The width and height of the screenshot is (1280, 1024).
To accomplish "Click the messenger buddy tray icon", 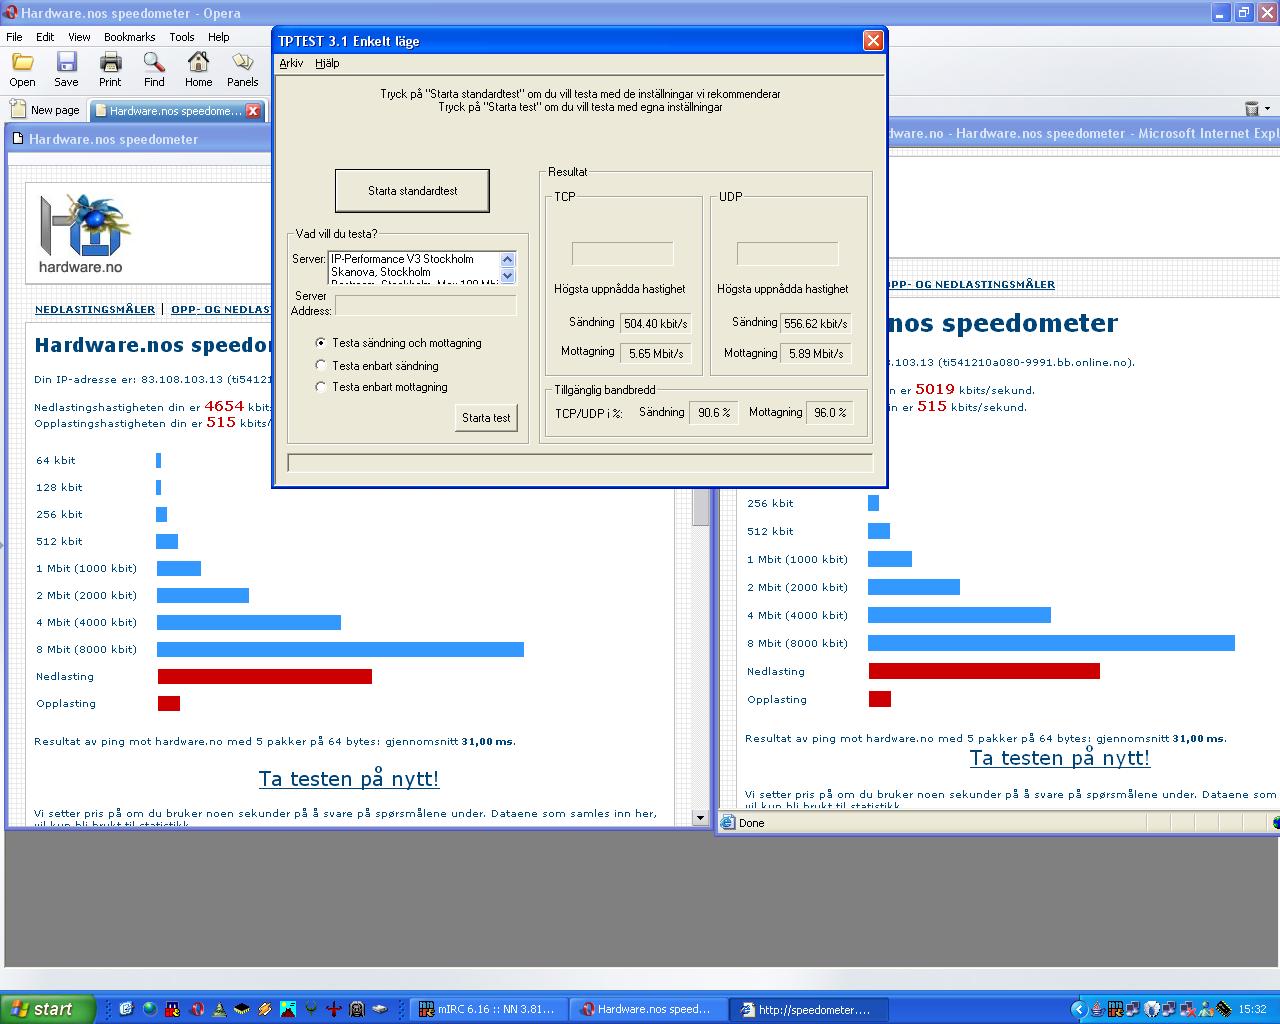I will click(x=1206, y=1009).
